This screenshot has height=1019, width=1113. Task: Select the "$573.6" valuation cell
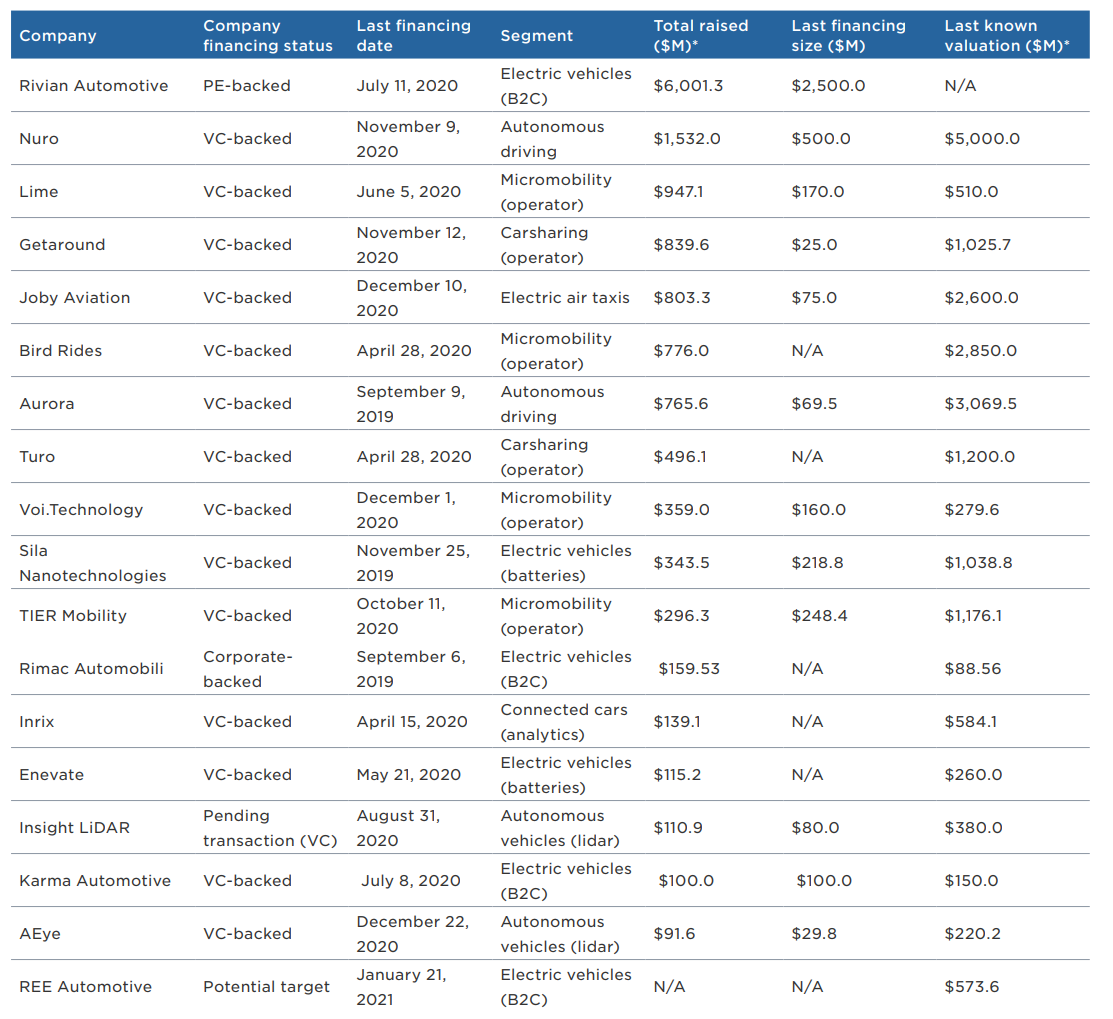tap(971, 986)
